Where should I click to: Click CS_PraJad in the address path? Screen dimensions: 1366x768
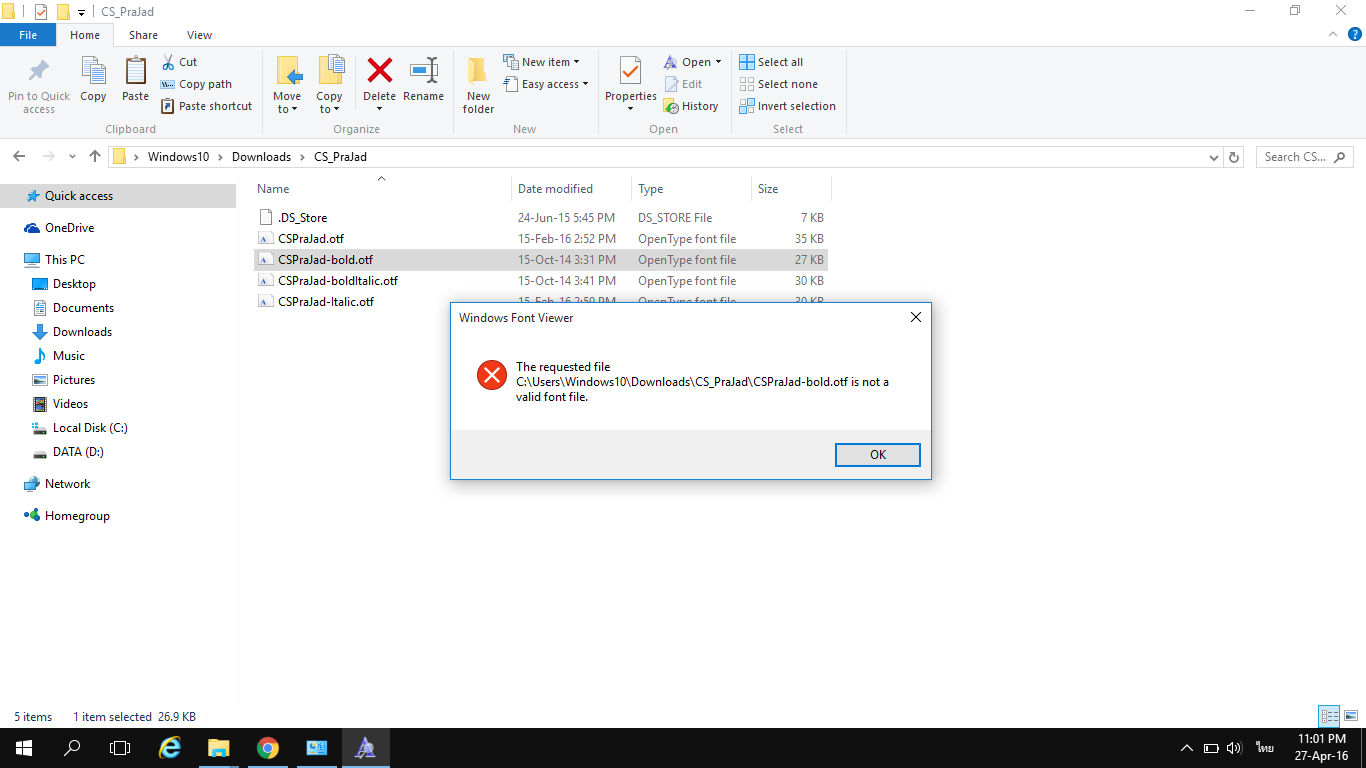pyautogui.click(x=340, y=157)
